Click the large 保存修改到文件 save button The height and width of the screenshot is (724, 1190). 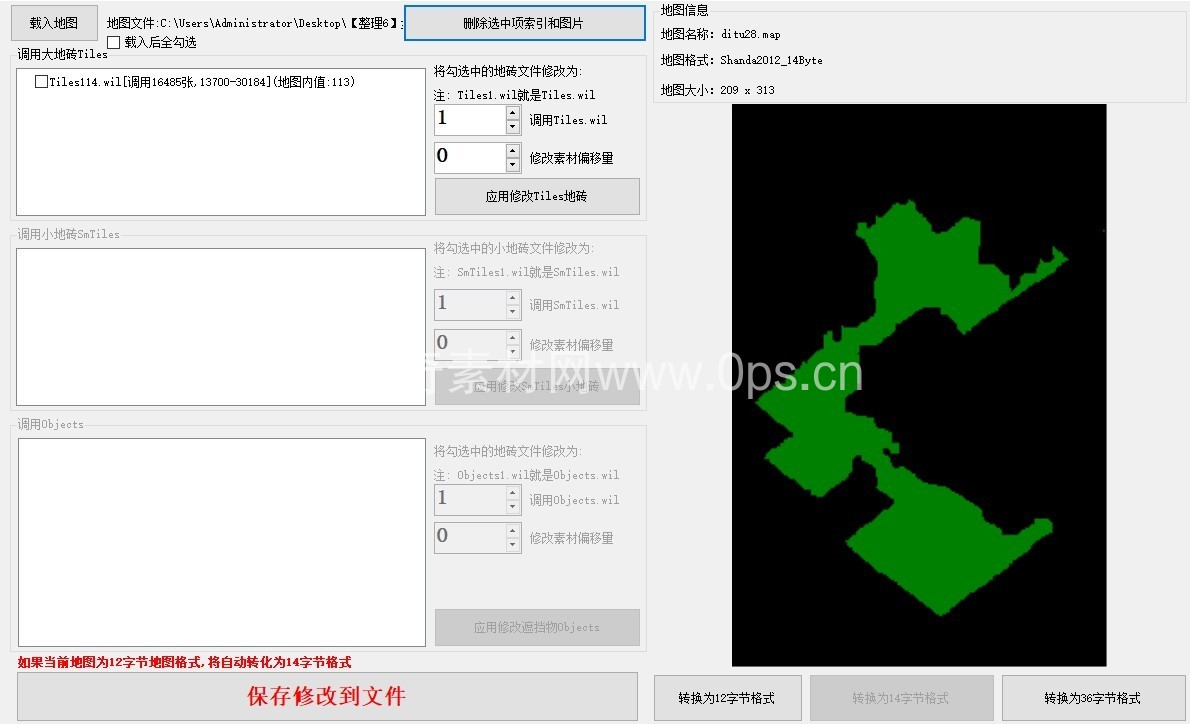point(327,696)
